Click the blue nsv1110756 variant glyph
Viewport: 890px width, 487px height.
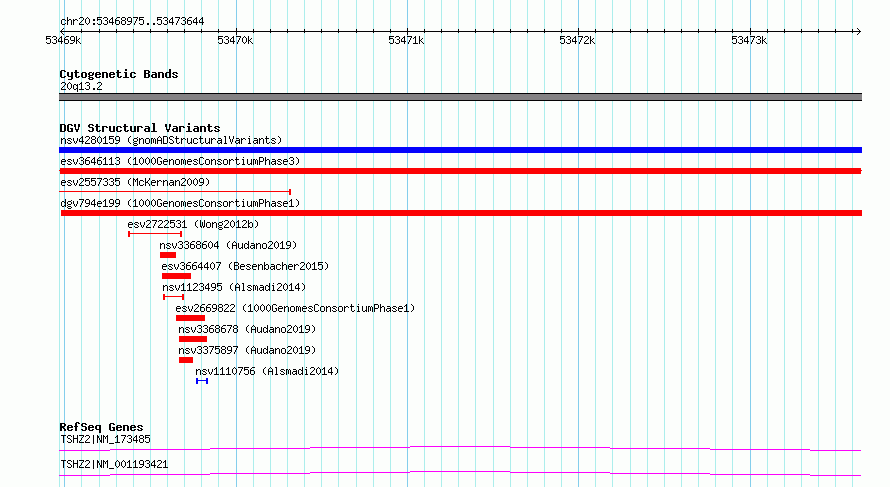[202, 381]
